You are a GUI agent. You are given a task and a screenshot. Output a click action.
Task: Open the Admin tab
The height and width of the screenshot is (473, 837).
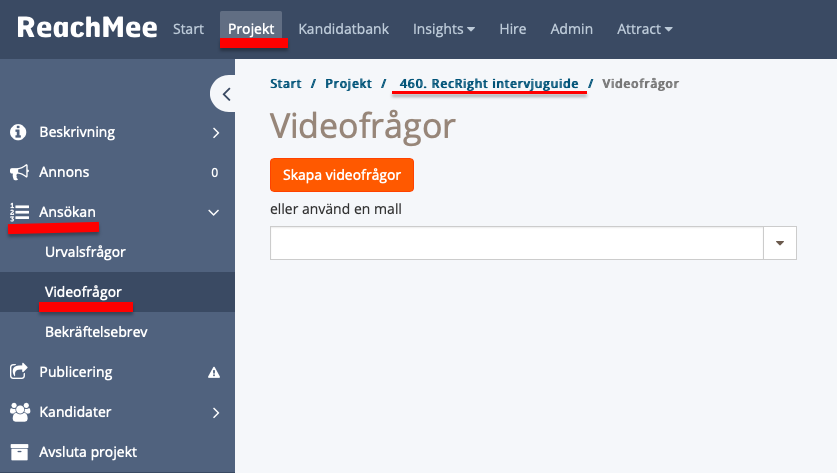click(571, 29)
